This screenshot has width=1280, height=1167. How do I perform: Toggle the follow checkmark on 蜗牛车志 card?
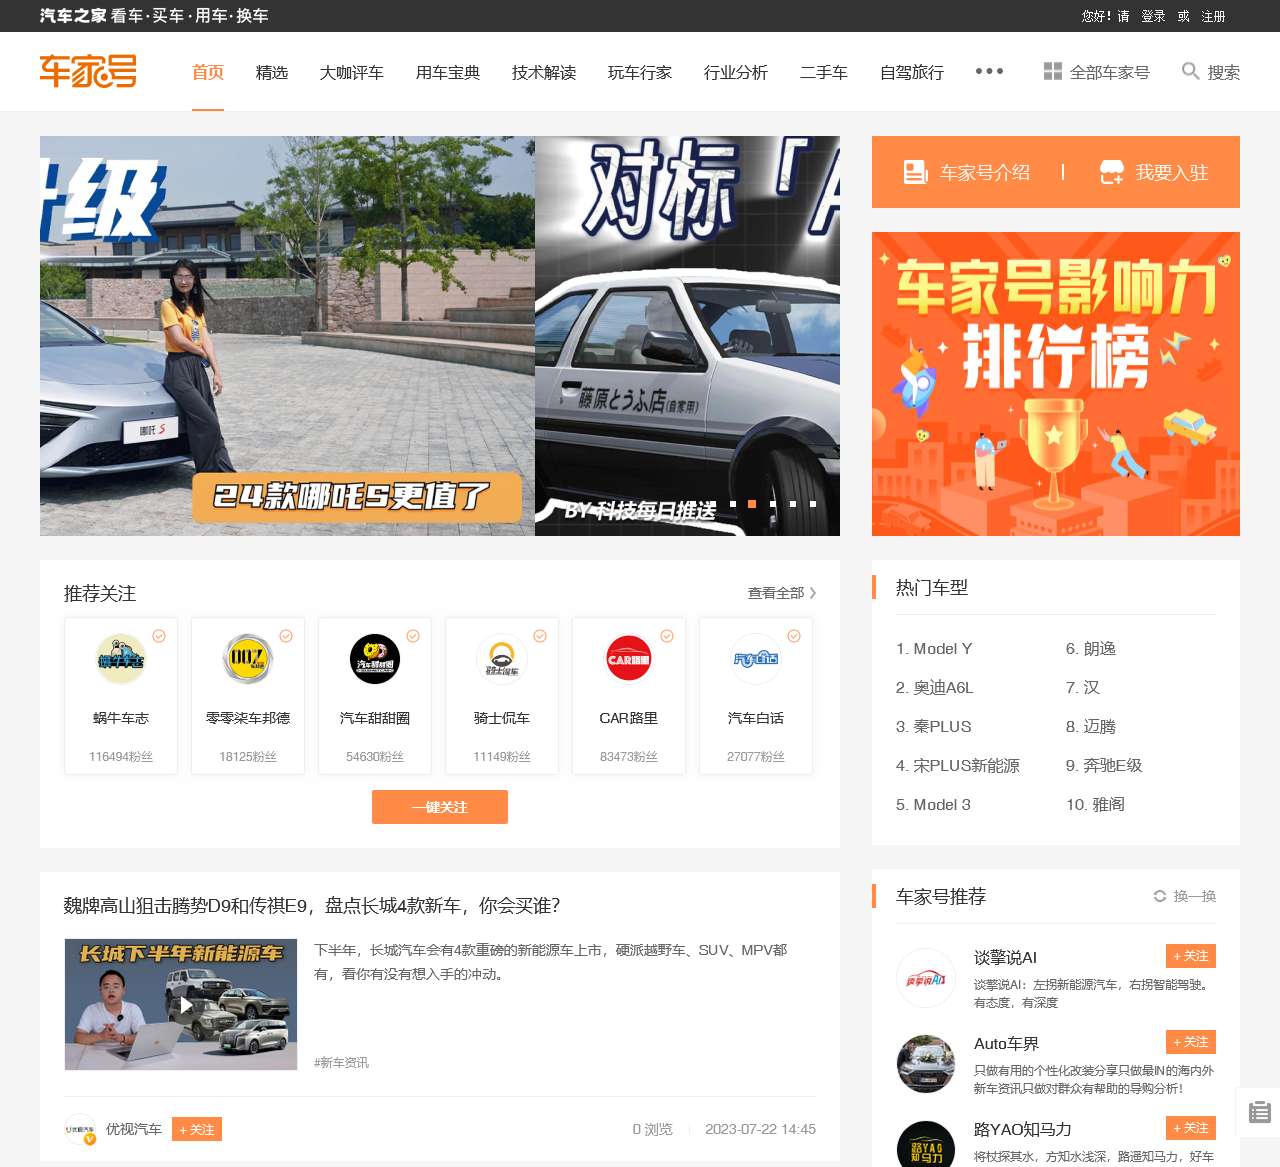(159, 636)
